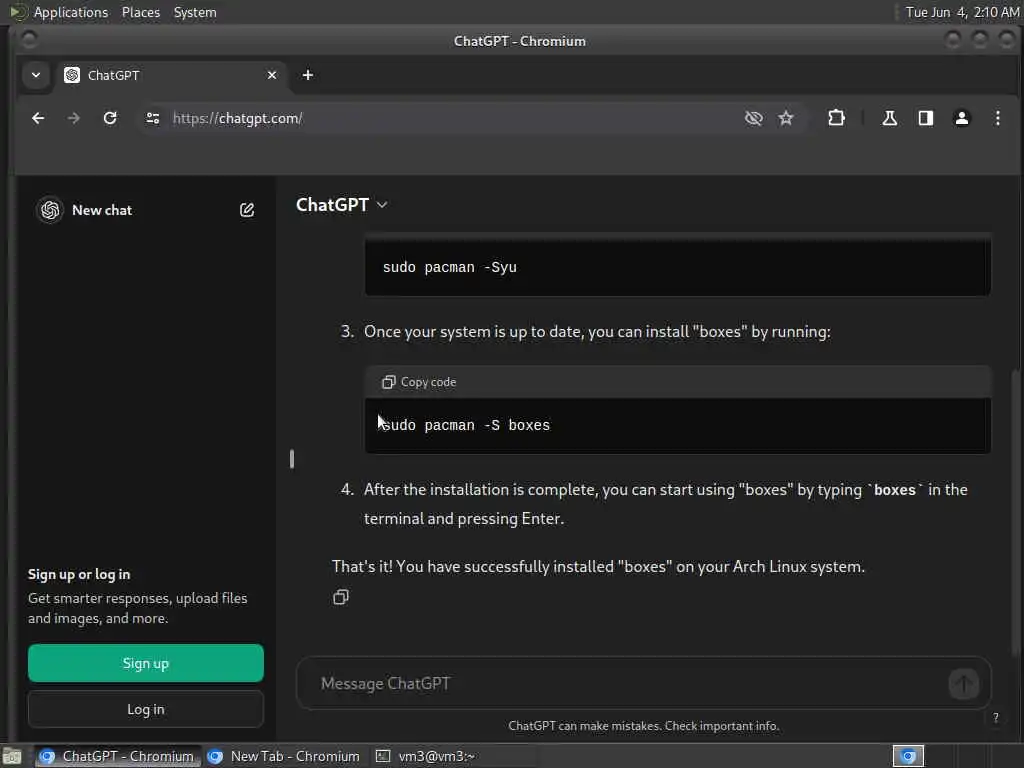Click the show desktop icon in taskbar
This screenshot has width=1024, height=768.
pyautogui.click(x=12, y=756)
